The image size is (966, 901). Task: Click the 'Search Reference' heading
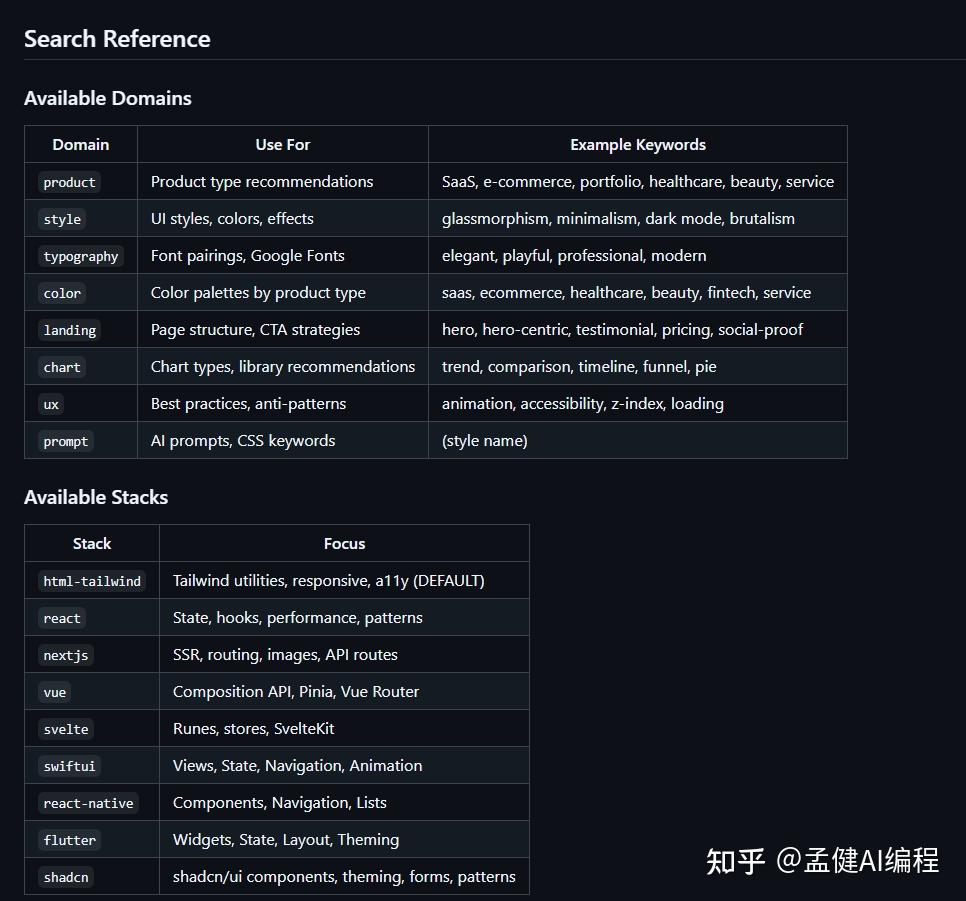(x=117, y=39)
